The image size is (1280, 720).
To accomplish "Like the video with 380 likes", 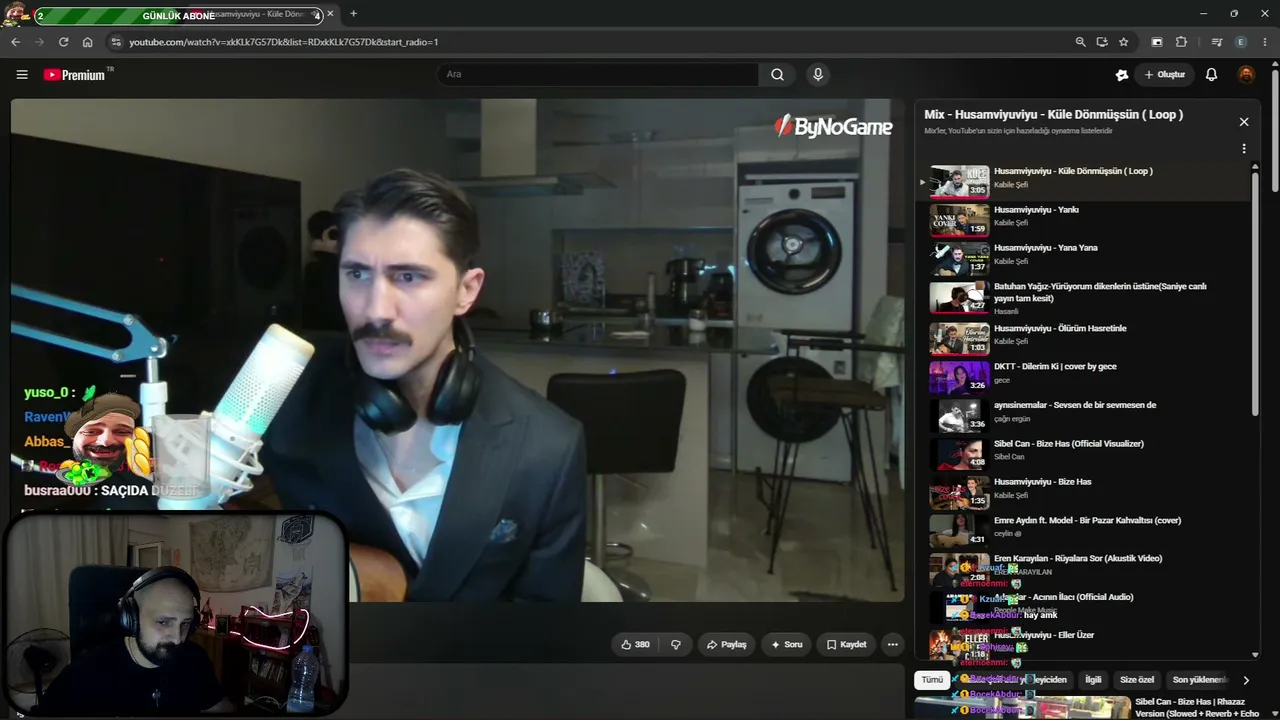I will pyautogui.click(x=635, y=645).
